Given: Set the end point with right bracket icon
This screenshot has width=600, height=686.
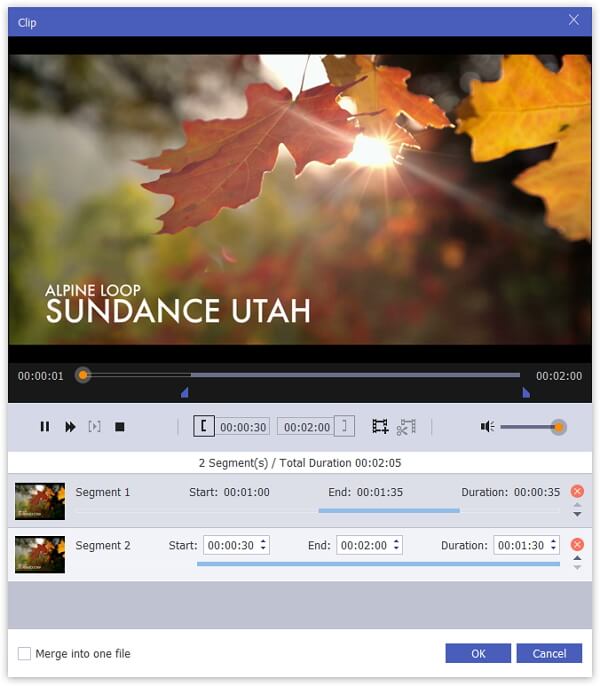Looking at the screenshot, I should pyautogui.click(x=344, y=426).
